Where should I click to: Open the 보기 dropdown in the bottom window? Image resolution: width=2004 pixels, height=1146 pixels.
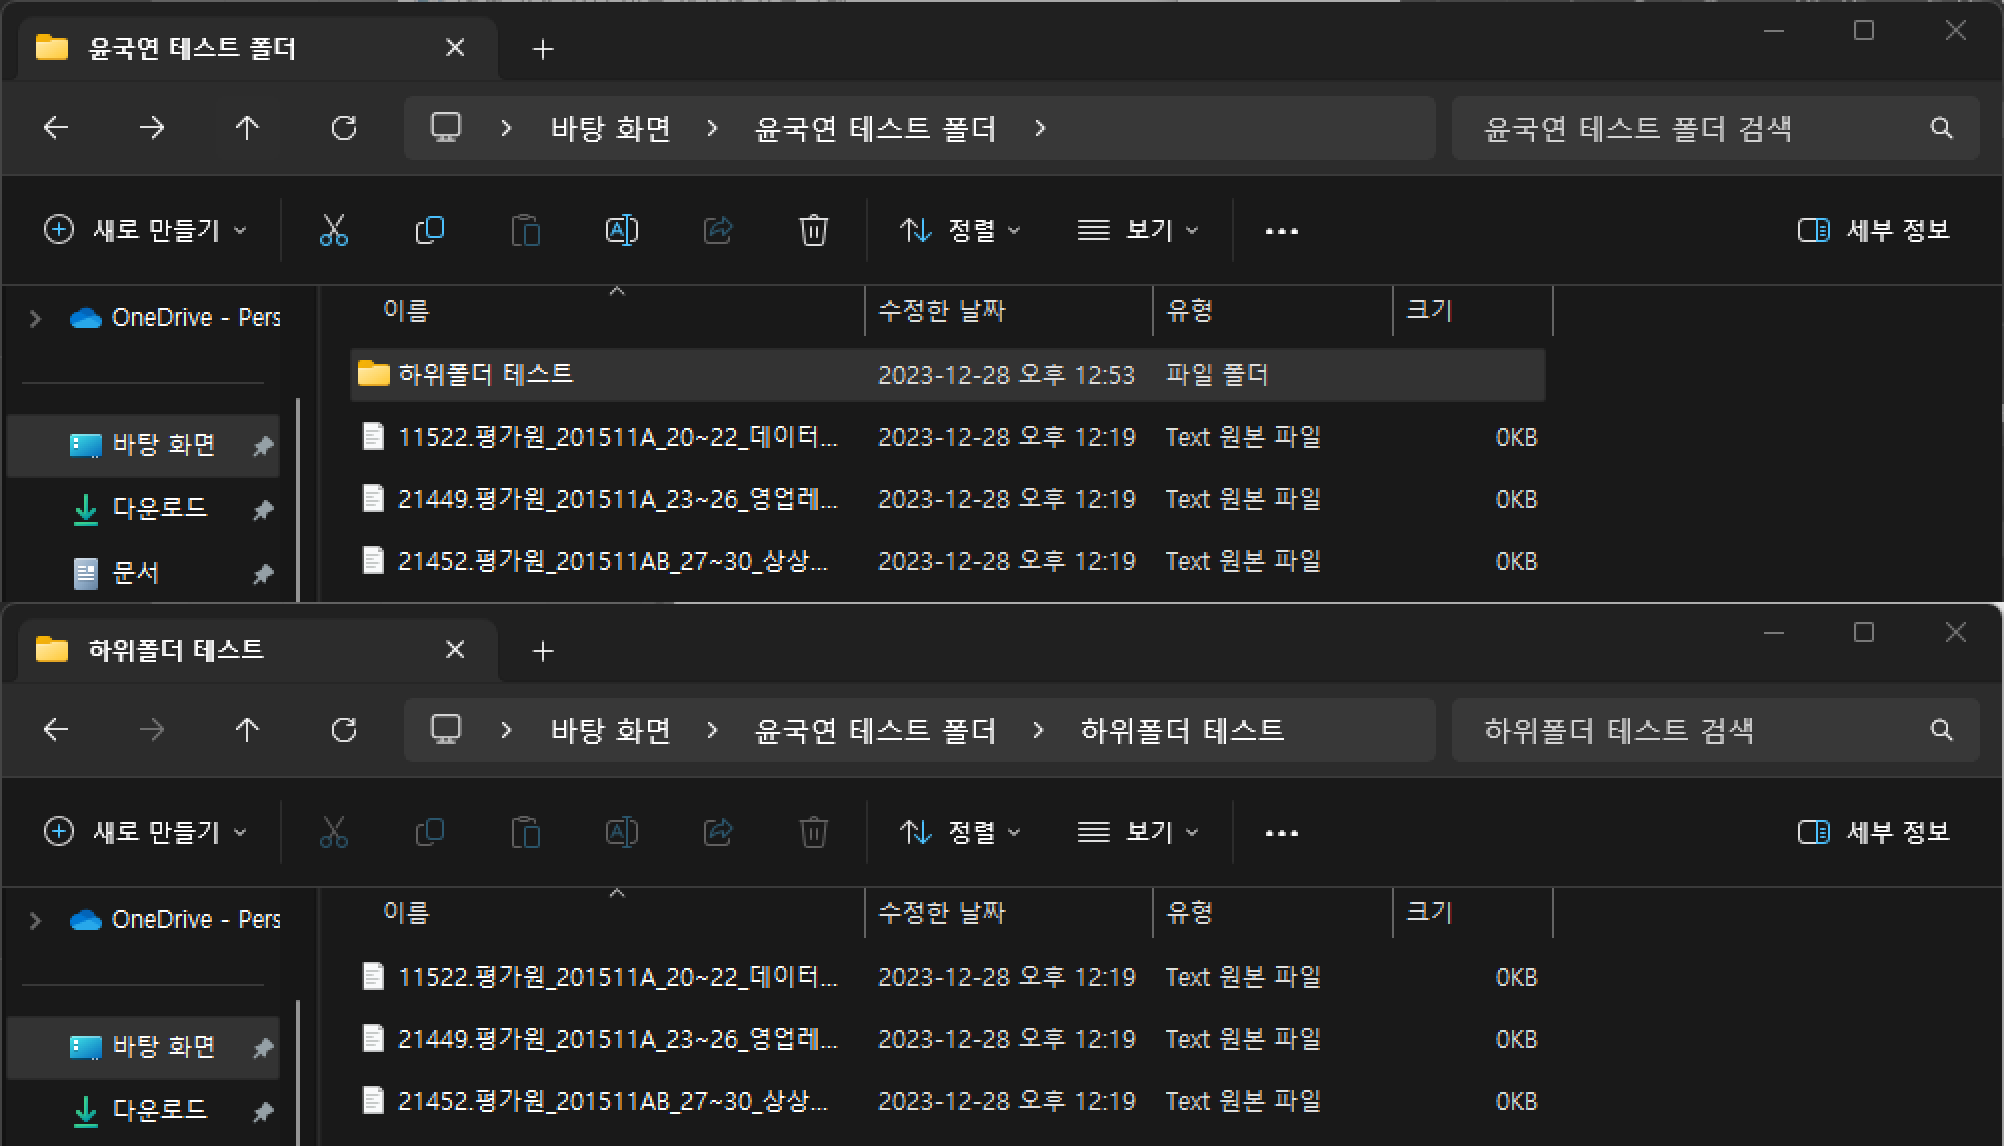[x=1138, y=832]
